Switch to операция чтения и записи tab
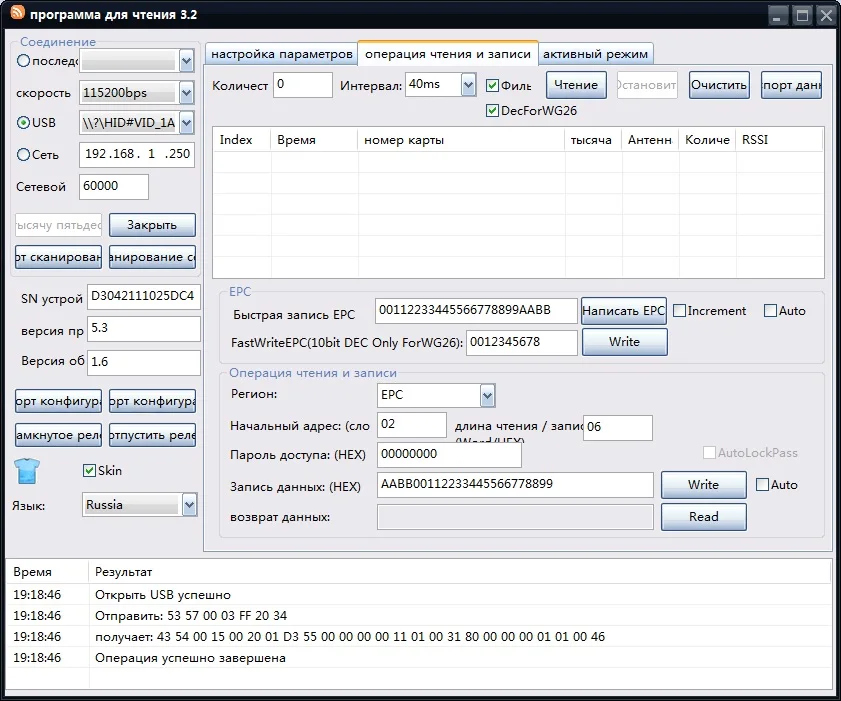 pos(448,54)
